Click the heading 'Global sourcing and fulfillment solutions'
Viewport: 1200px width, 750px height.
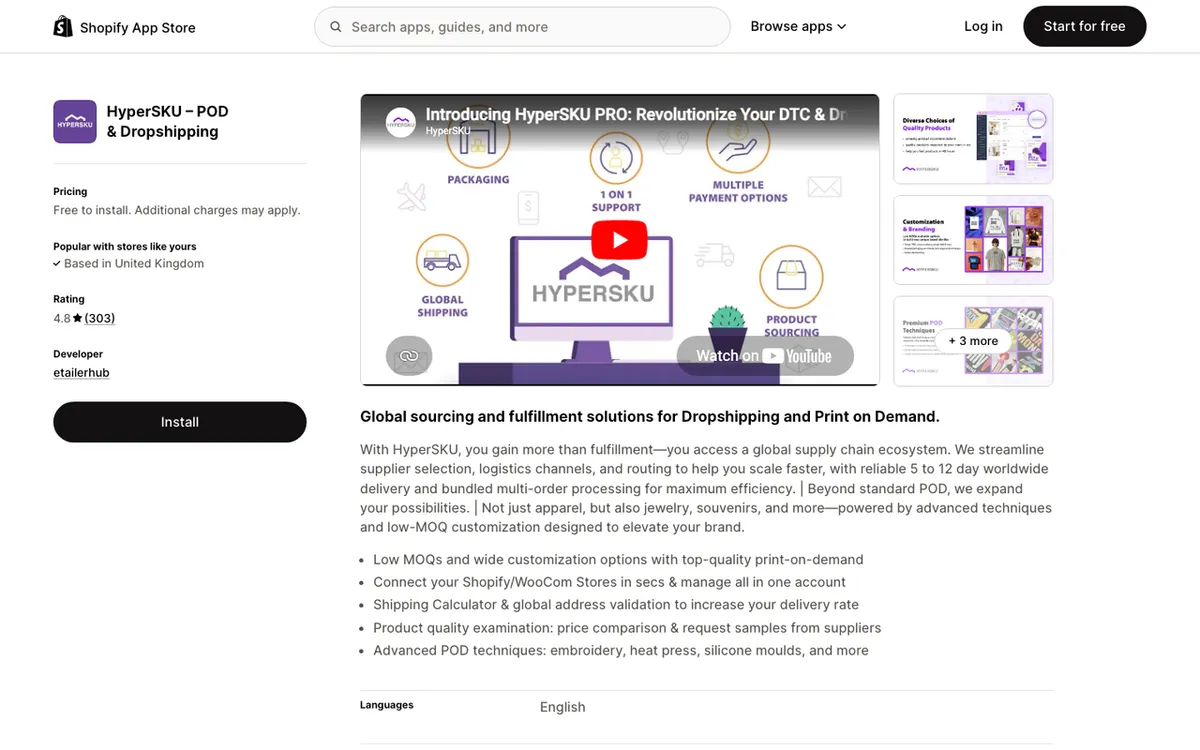650,417
